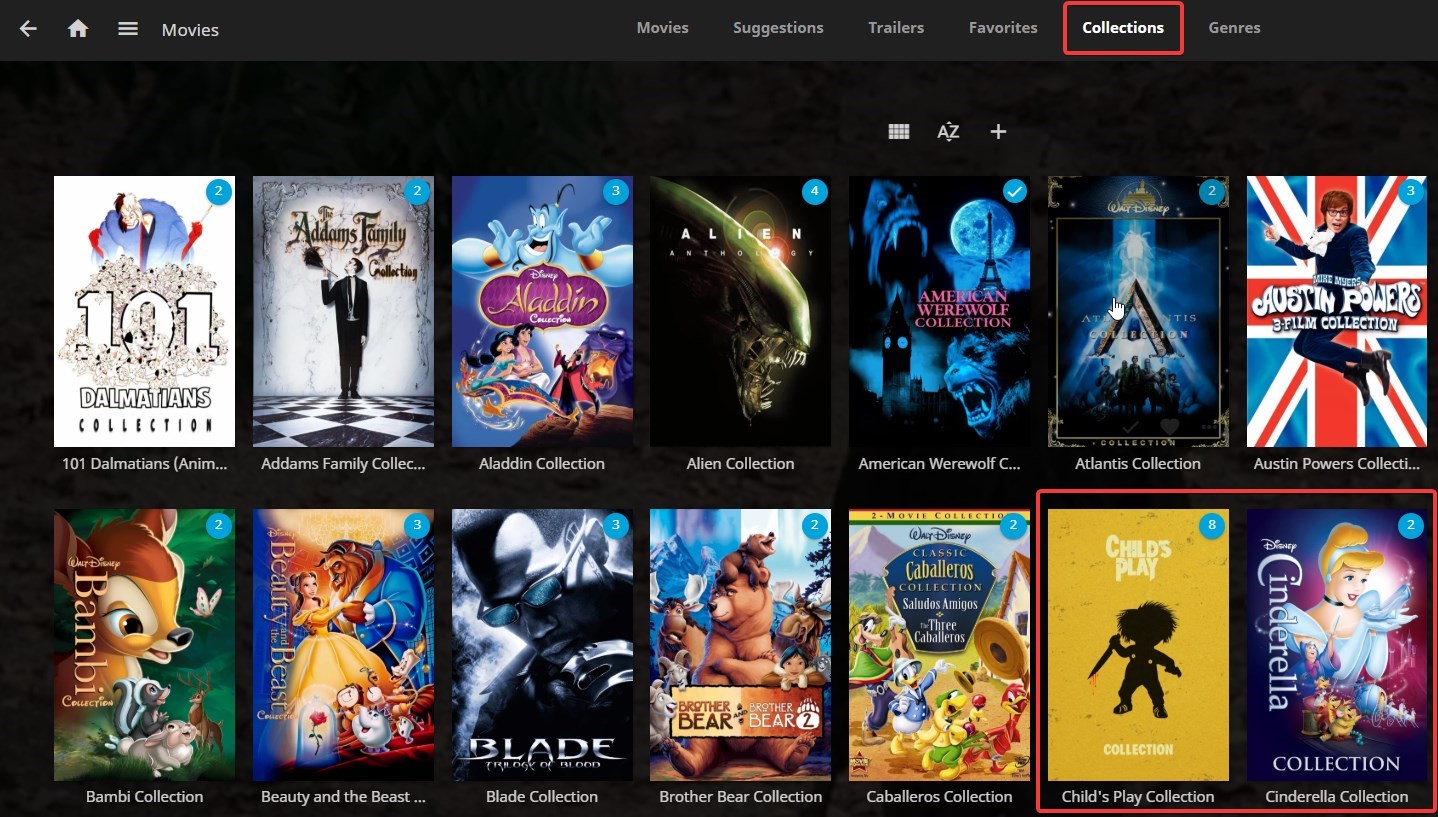Open the Bambi Collection poster

[x=144, y=644]
